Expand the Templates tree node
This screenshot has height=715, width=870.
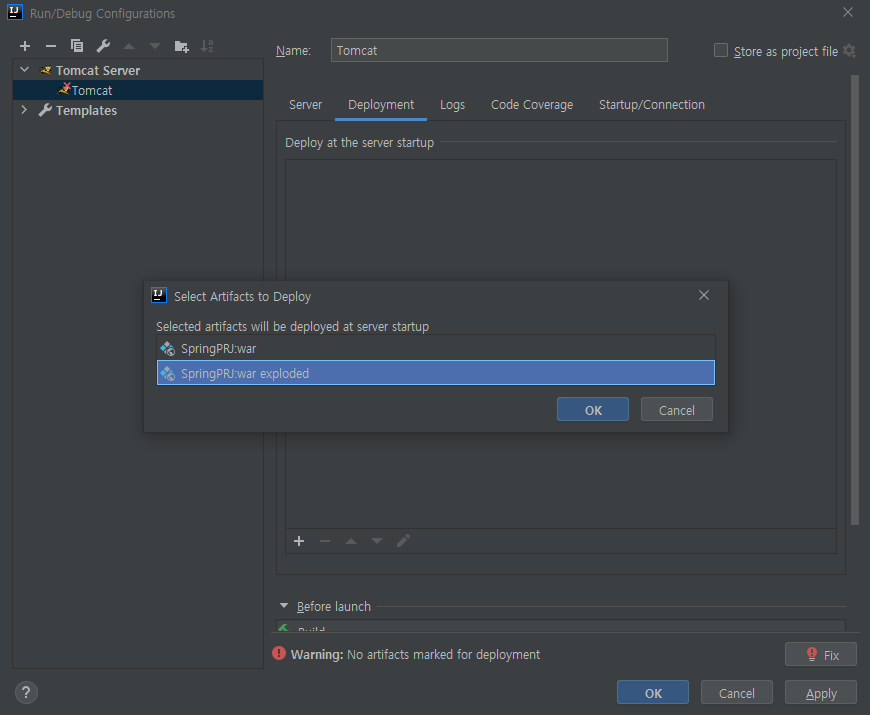[24, 110]
